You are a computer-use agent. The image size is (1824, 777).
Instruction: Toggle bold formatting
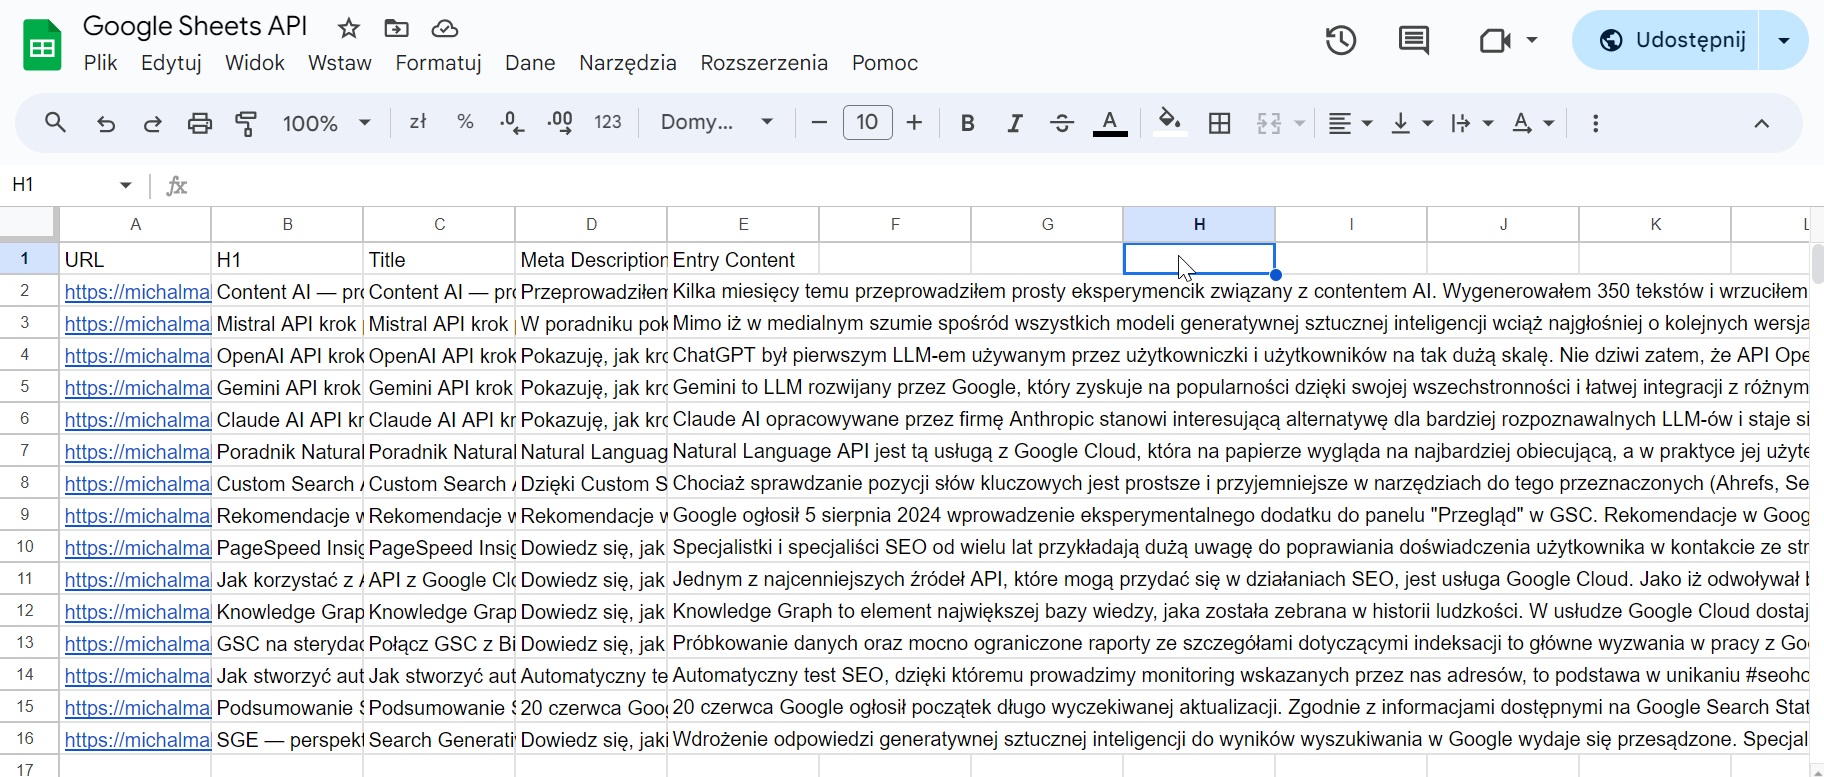coord(967,123)
